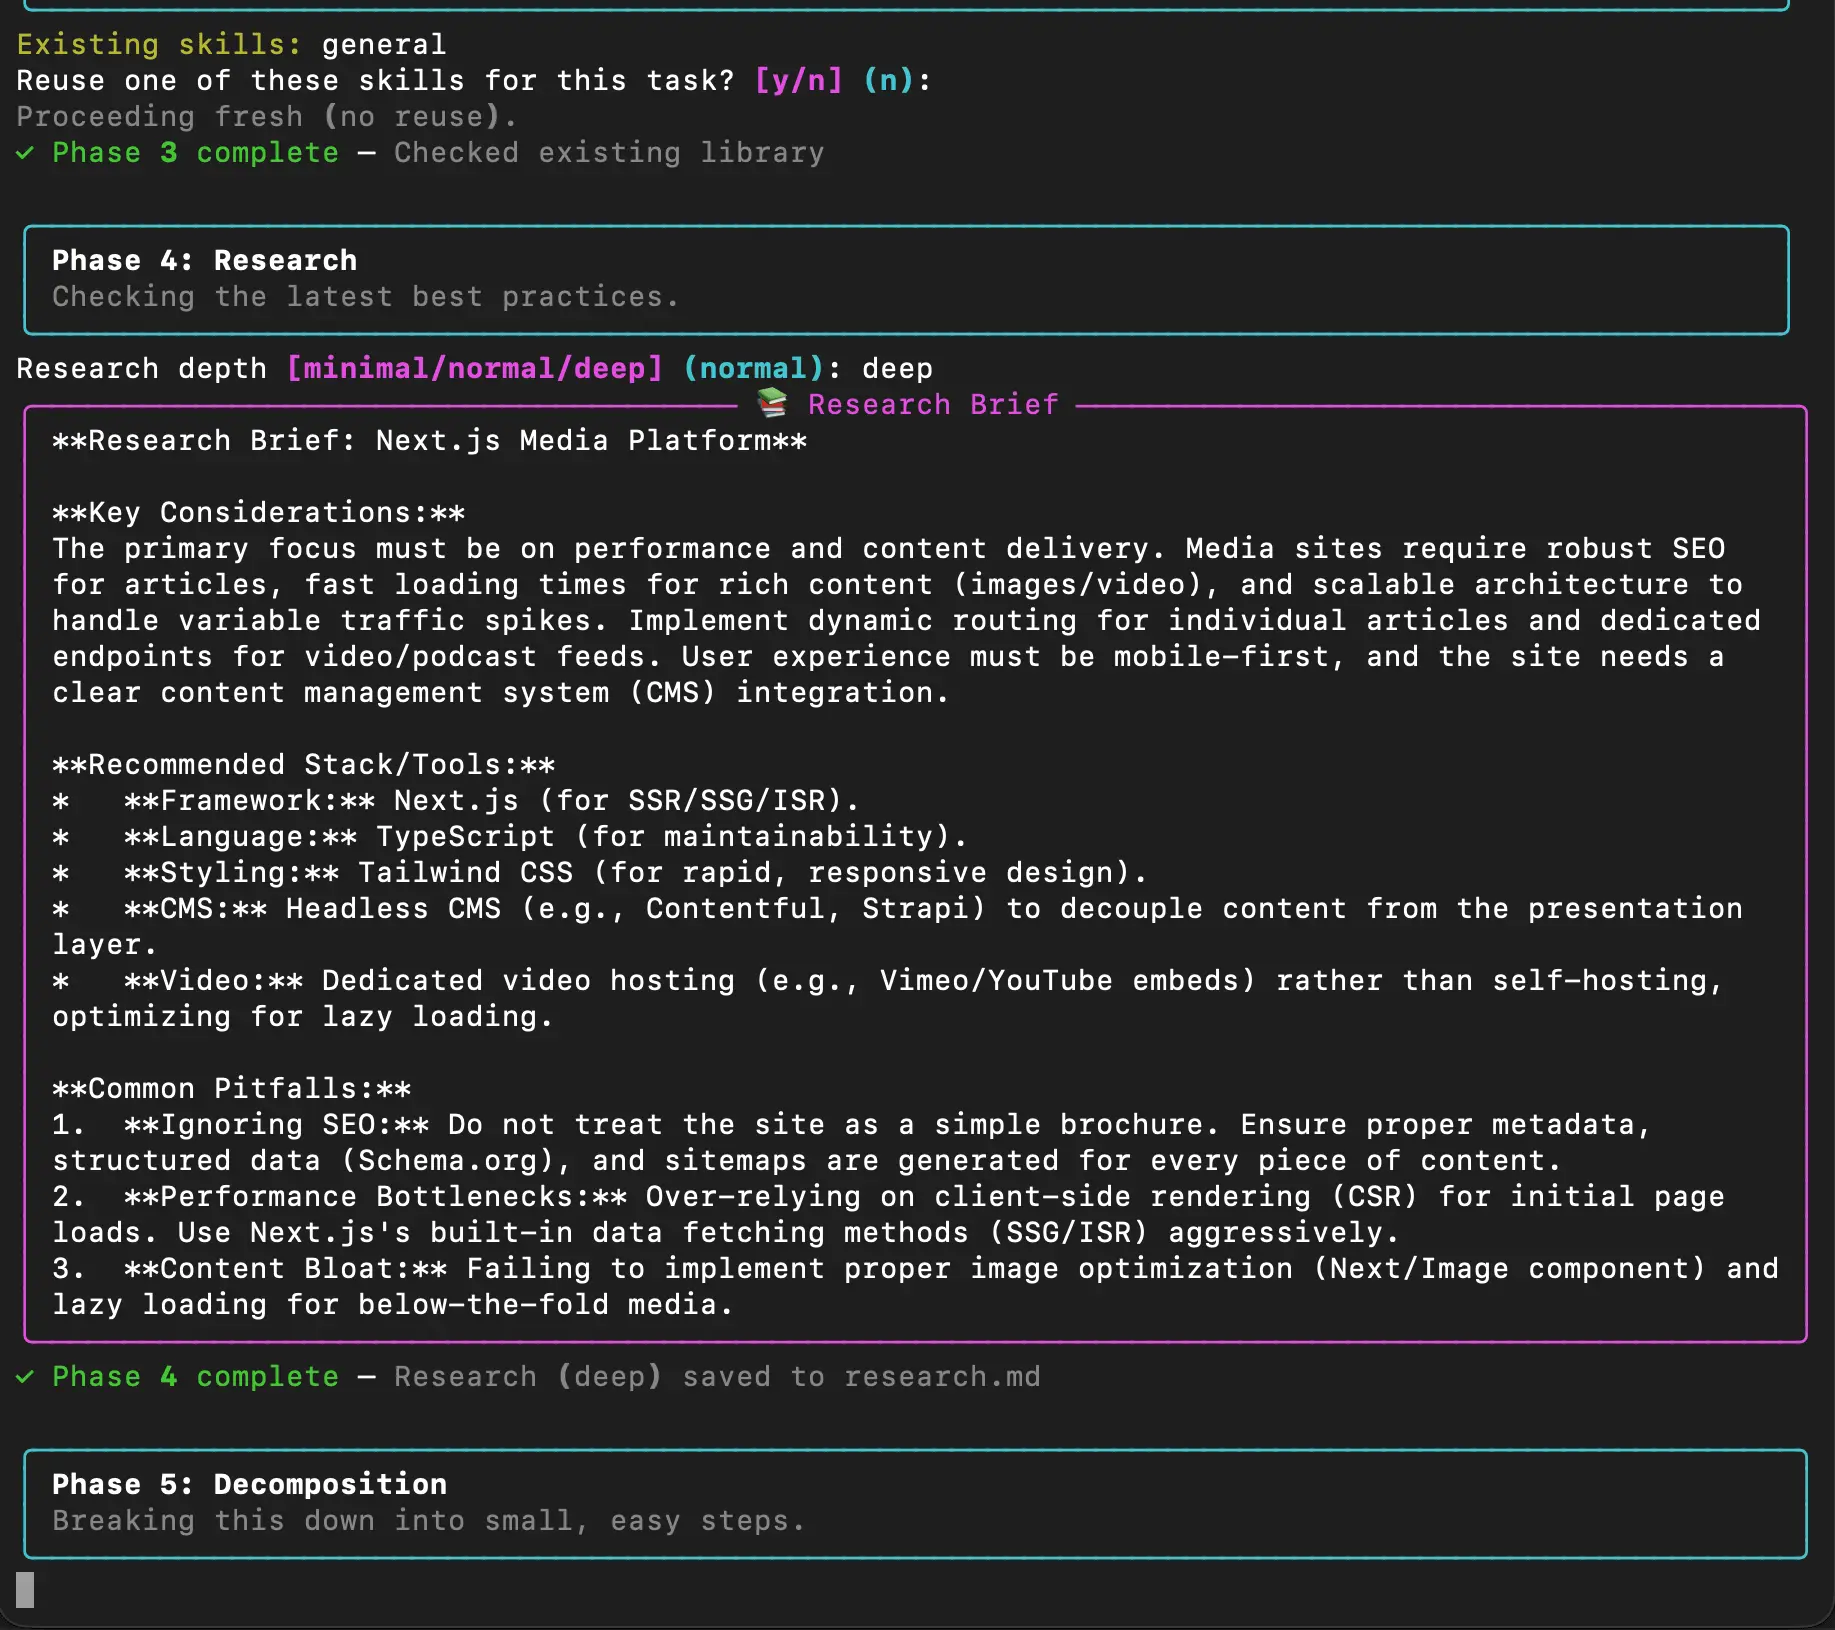
Task: Click "Phase 4 complete" status text
Action: (196, 1377)
